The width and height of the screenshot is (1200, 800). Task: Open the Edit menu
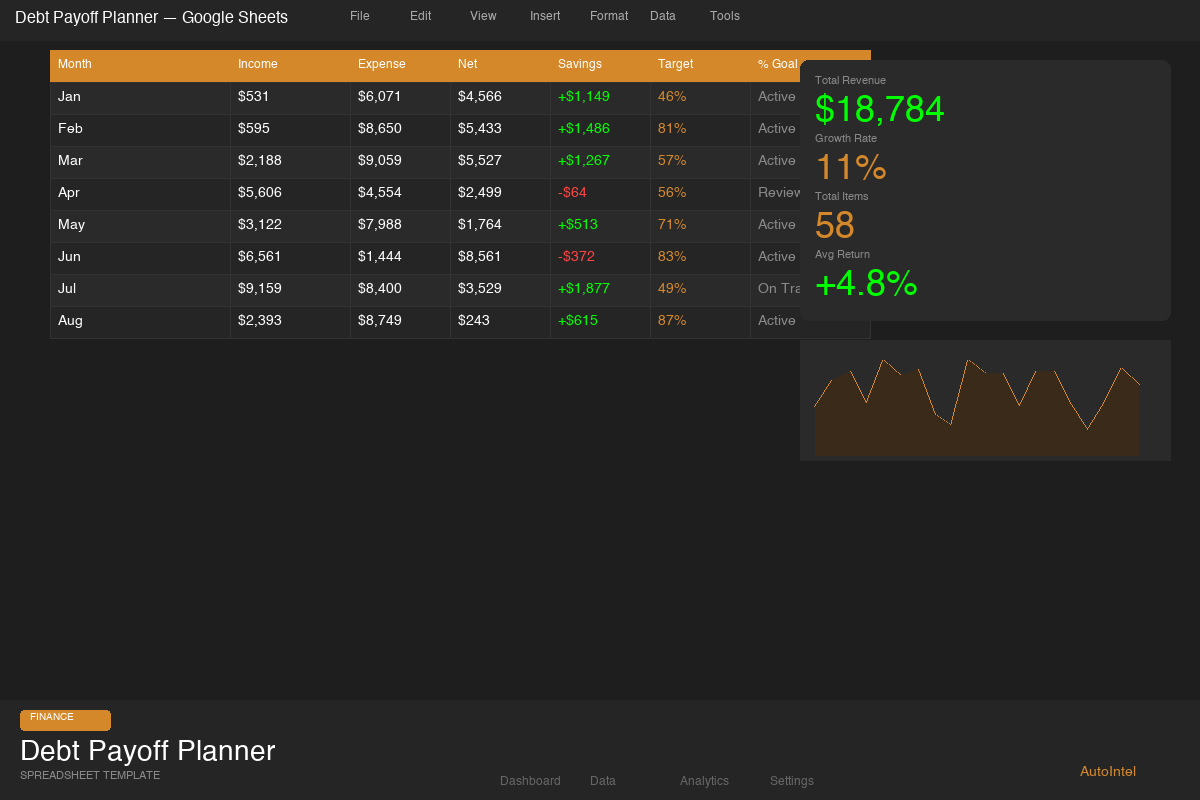[x=420, y=16]
